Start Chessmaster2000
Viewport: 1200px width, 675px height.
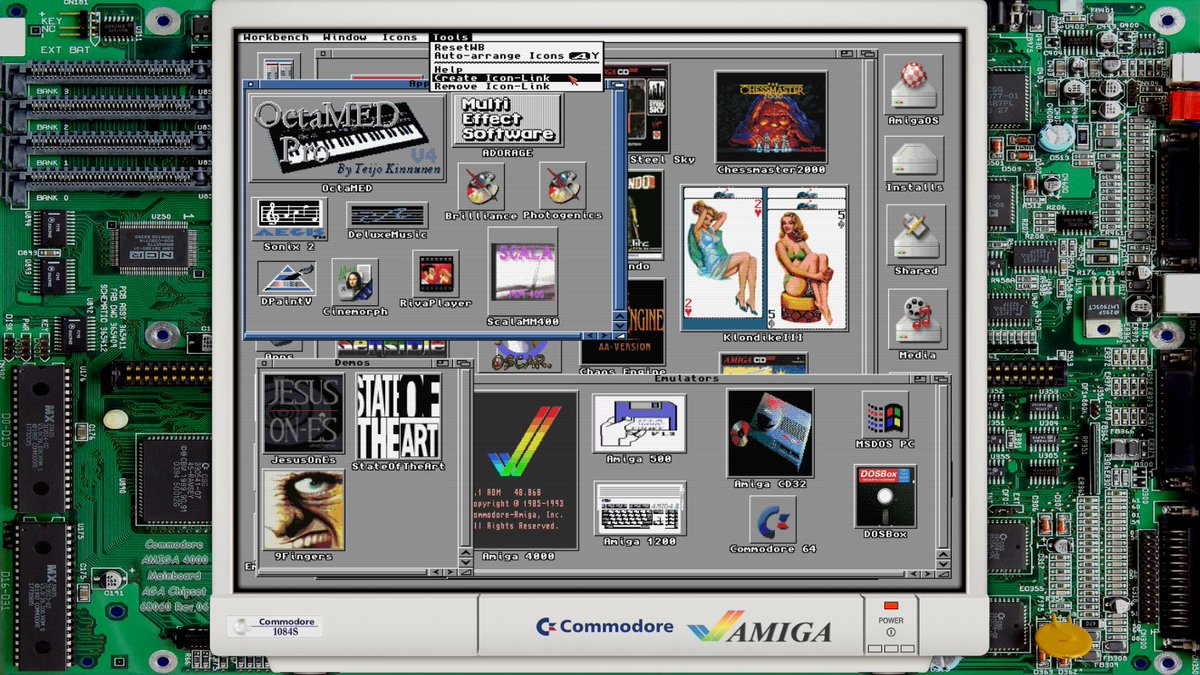click(x=770, y=115)
